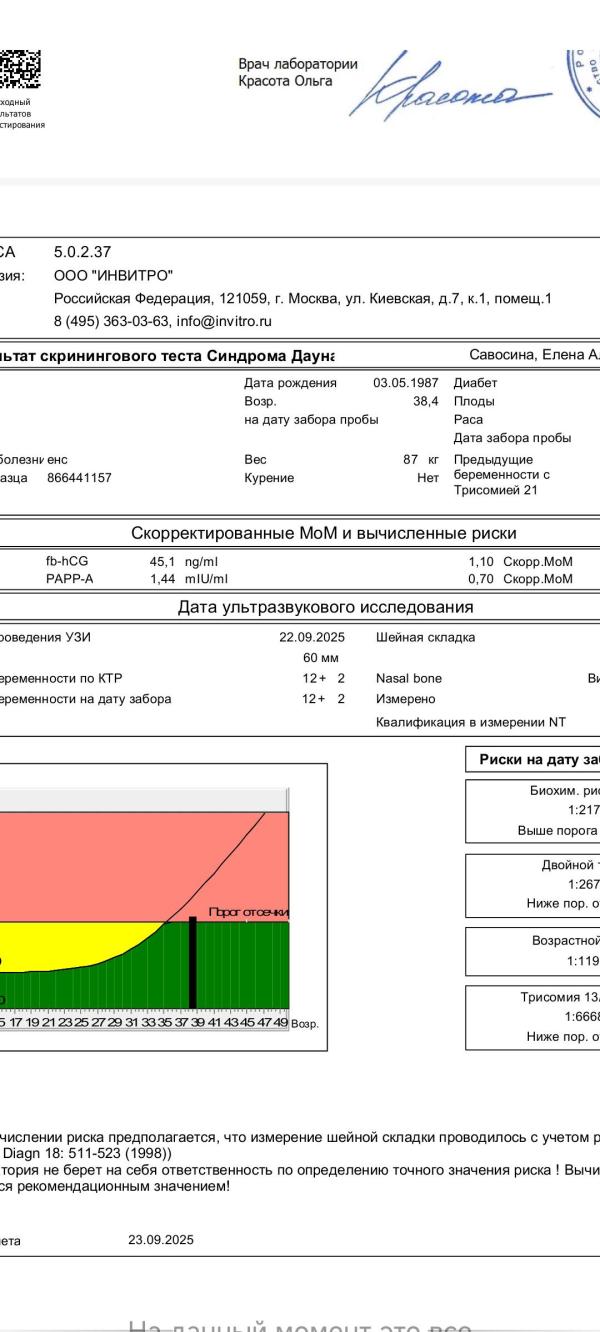The width and height of the screenshot is (600, 1332).
Task: Click the QR code in the top corner
Action: coord(20,68)
